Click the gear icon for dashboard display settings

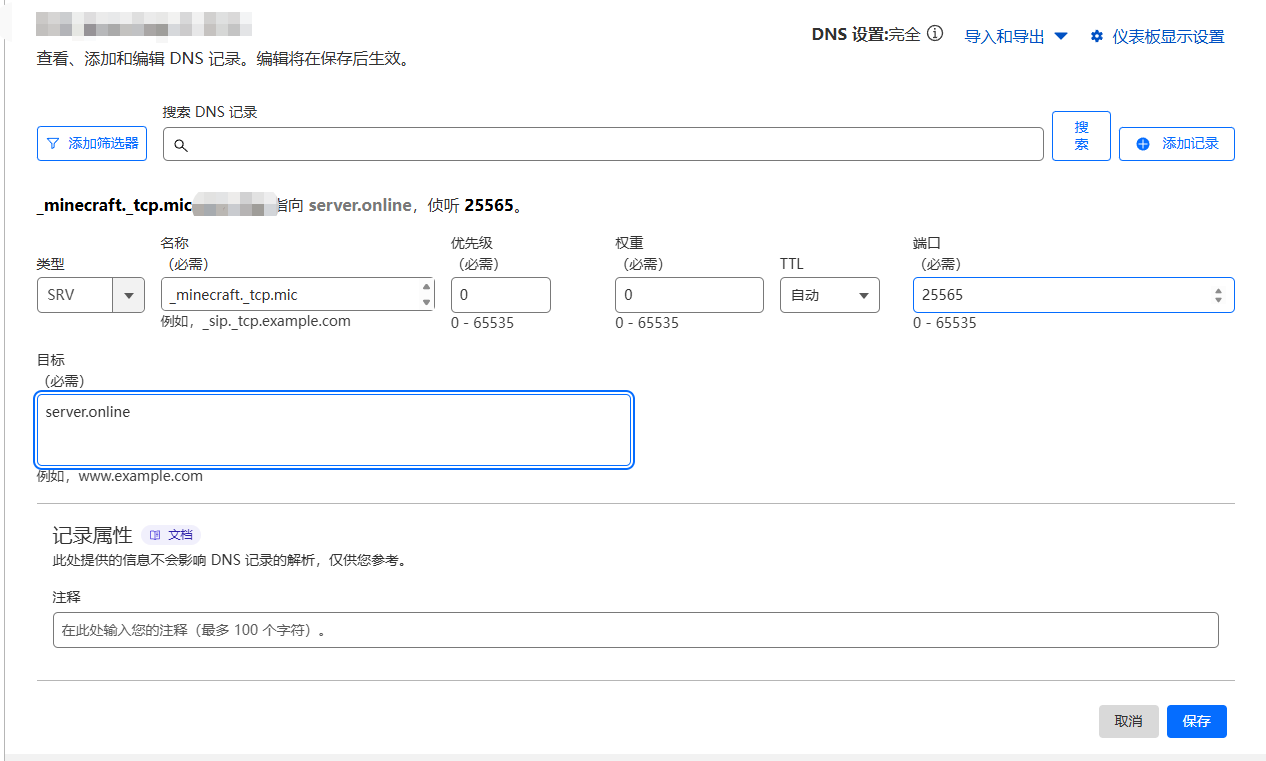[1097, 36]
